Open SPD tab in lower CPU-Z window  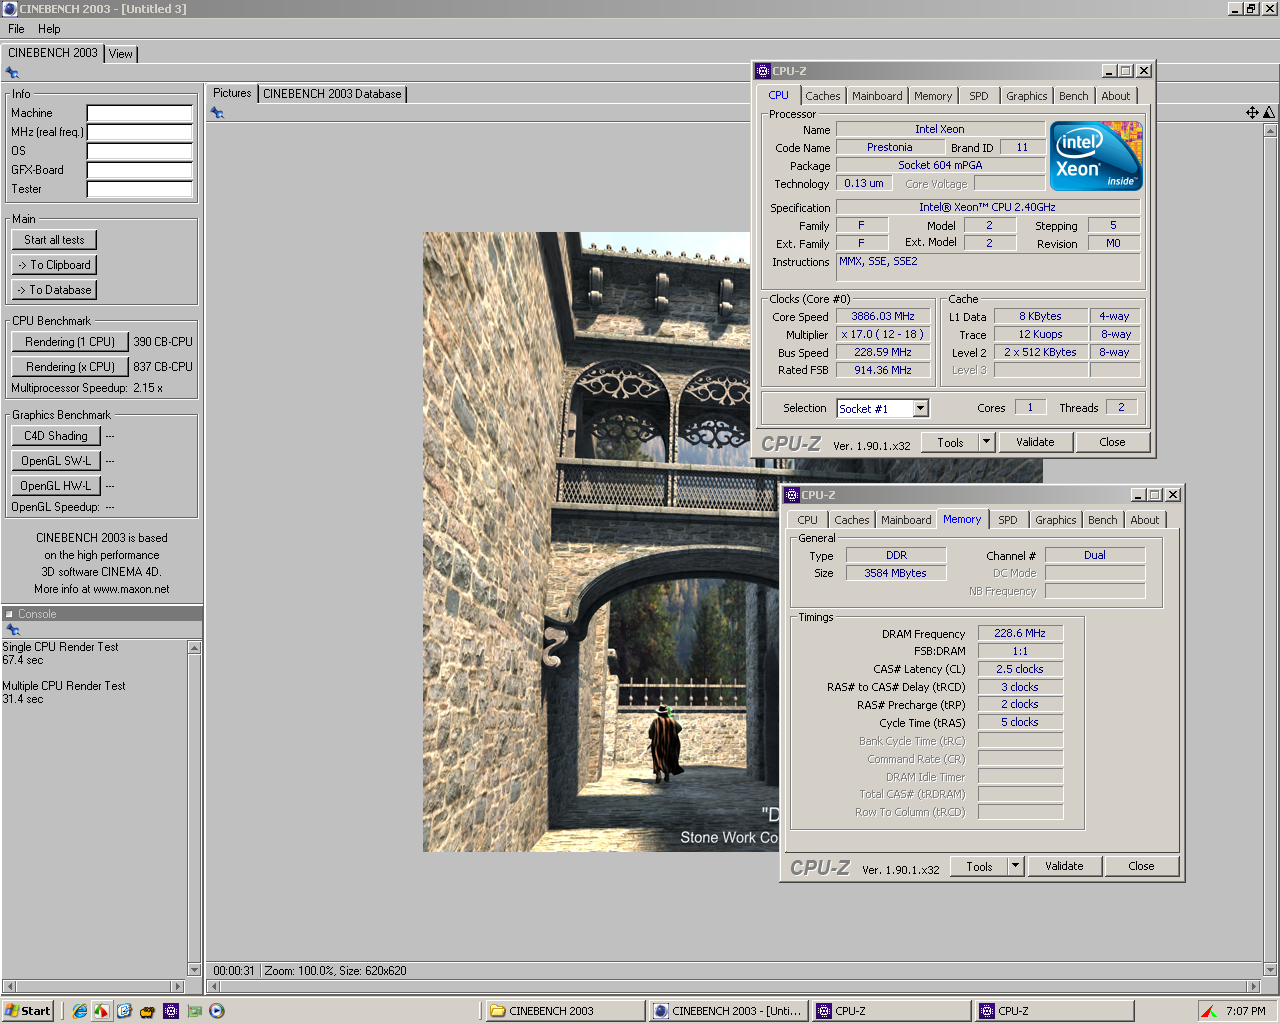point(1008,520)
